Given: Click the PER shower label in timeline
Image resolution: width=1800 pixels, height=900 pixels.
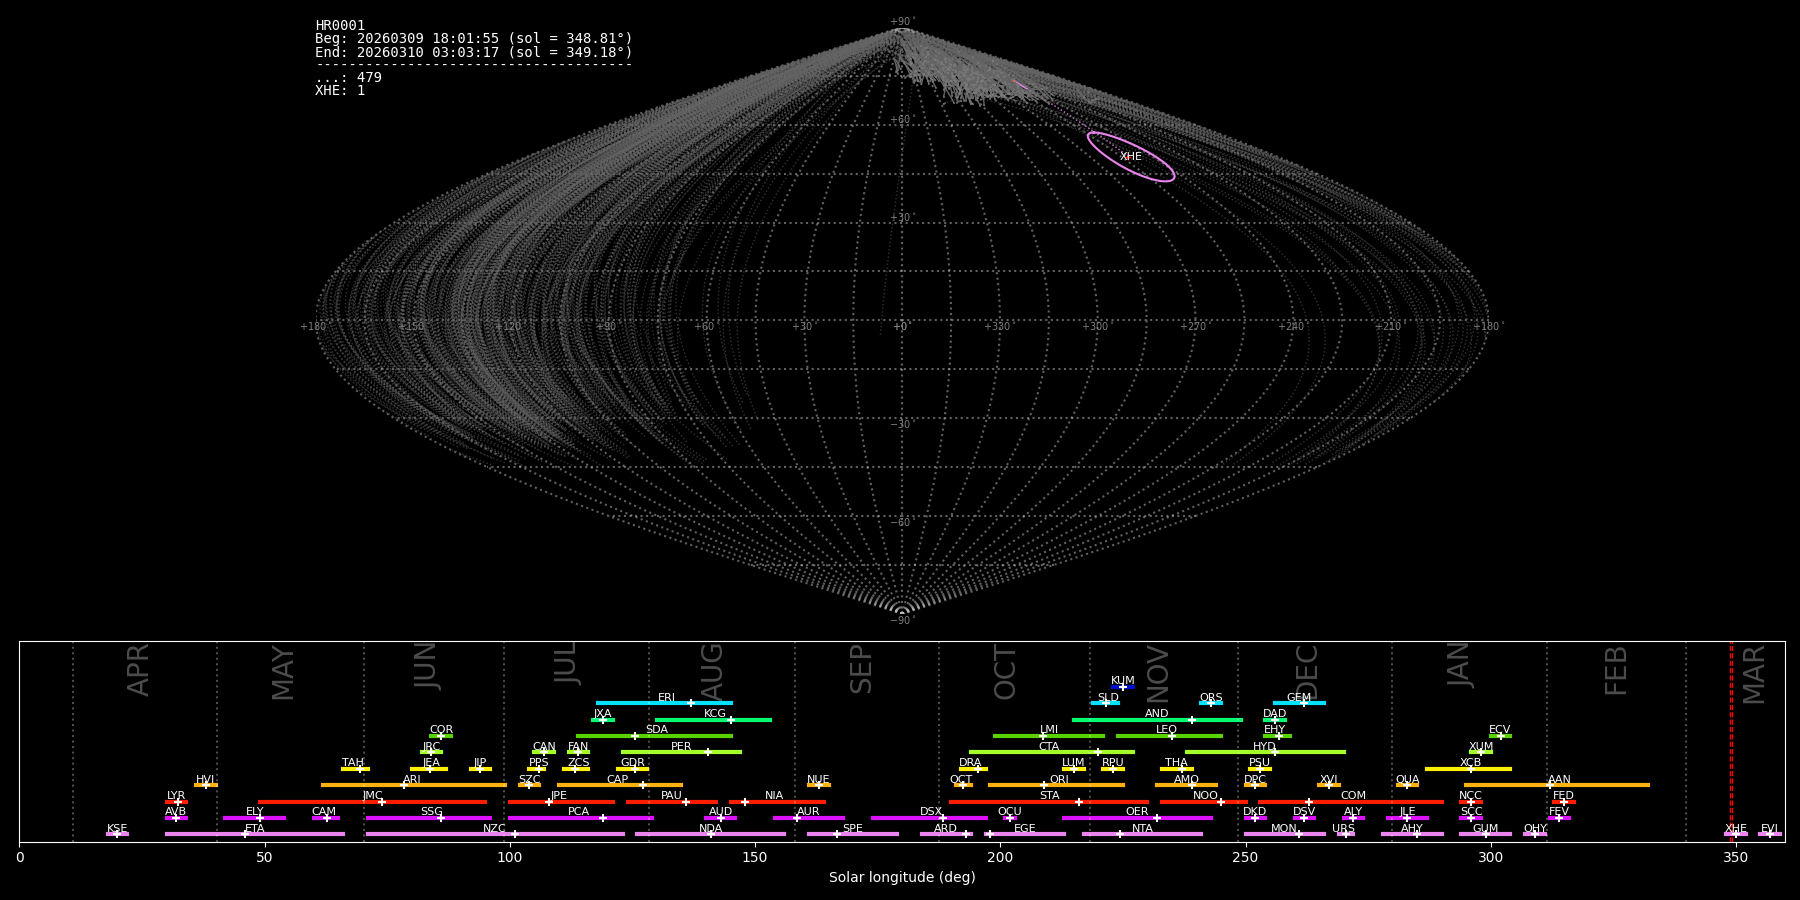Looking at the screenshot, I should [x=681, y=747].
